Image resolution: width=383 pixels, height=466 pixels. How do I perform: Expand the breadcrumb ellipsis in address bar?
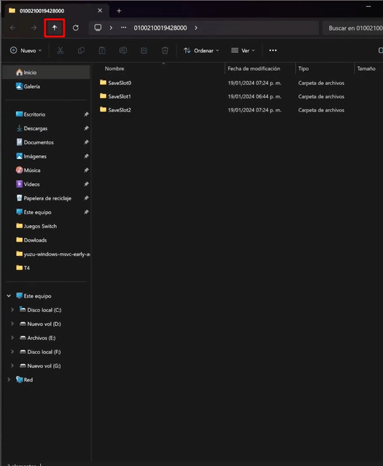click(x=124, y=28)
